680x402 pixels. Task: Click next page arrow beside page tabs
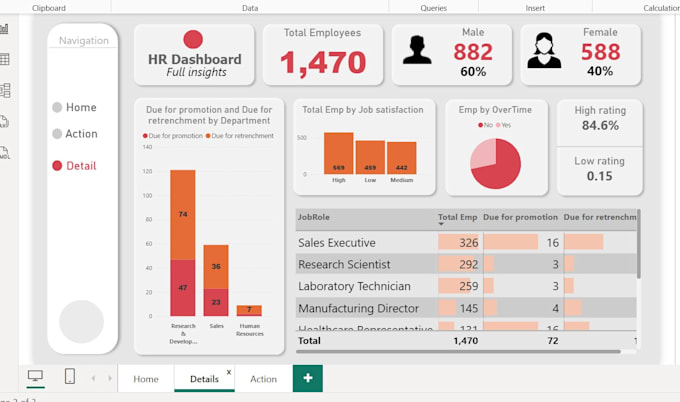point(110,379)
